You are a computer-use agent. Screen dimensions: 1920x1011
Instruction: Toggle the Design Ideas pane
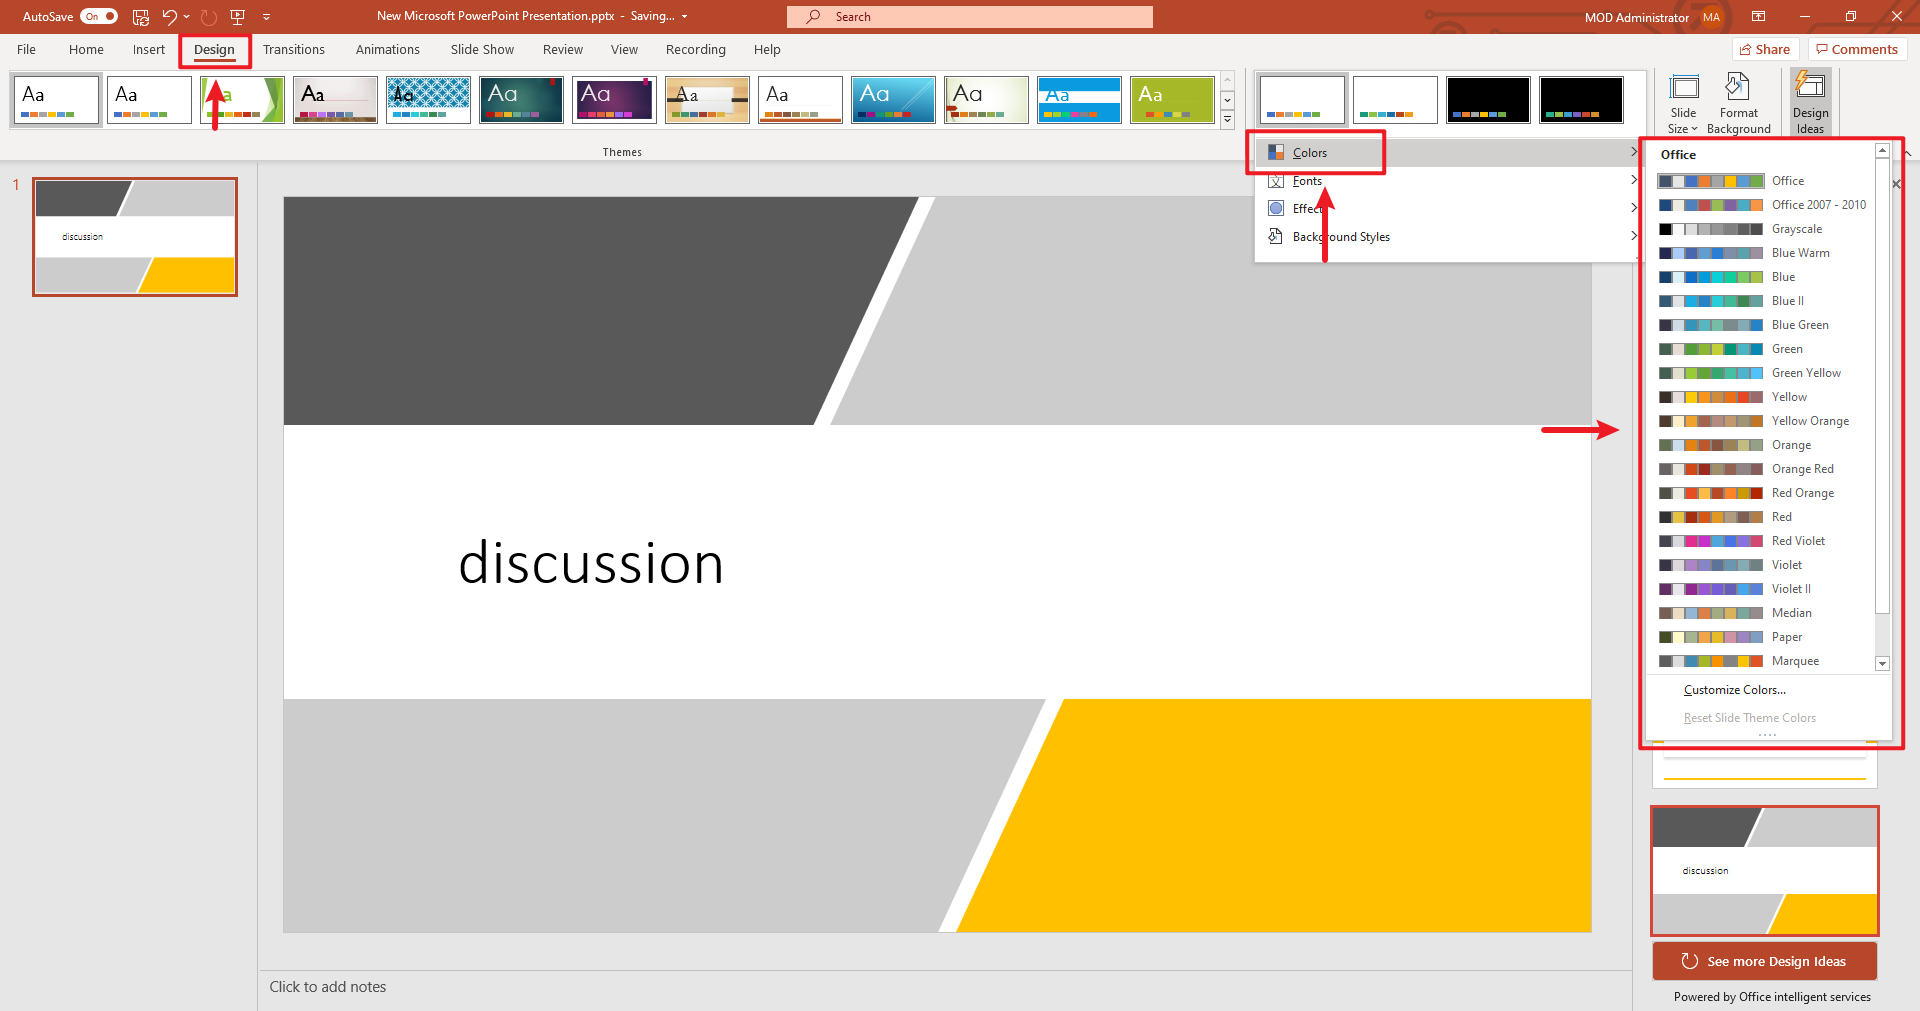1810,104
